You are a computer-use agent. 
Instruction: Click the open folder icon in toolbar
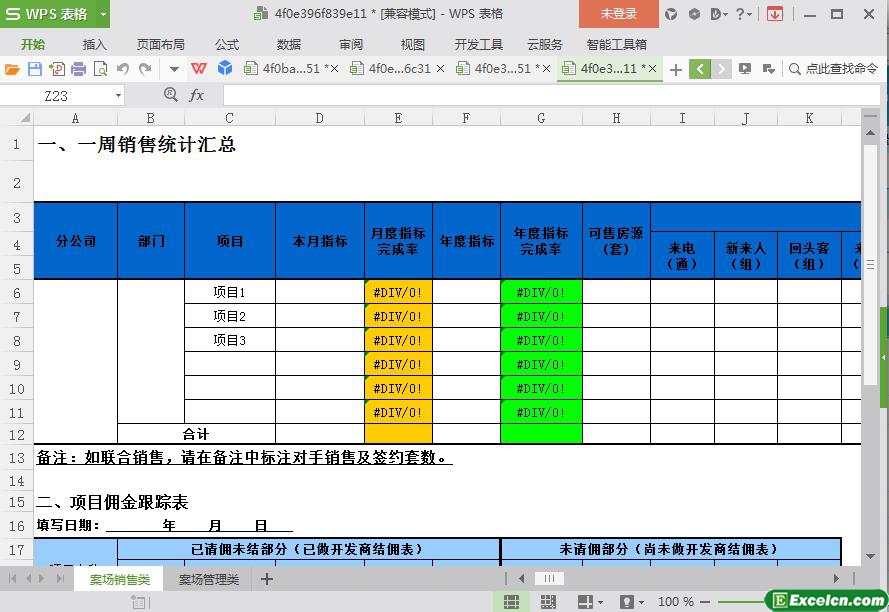pyautogui.click(x=12, y=69)
